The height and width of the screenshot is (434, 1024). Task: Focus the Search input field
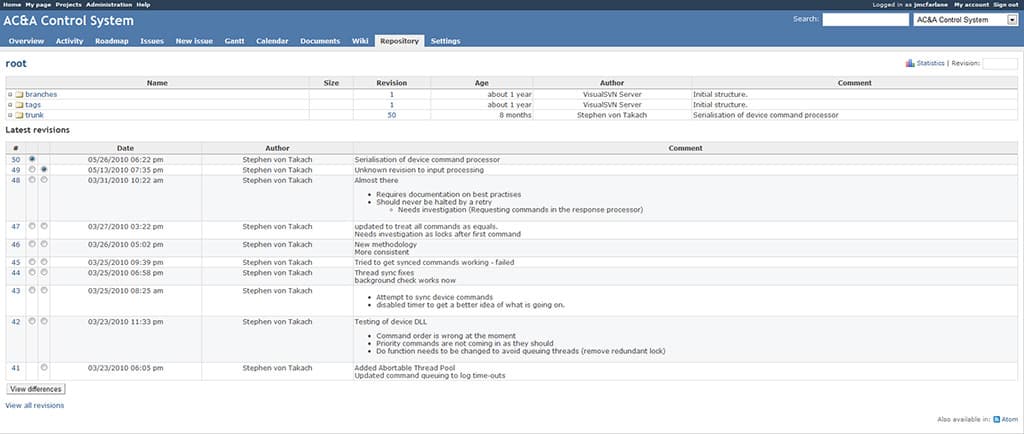pos(865,20)
